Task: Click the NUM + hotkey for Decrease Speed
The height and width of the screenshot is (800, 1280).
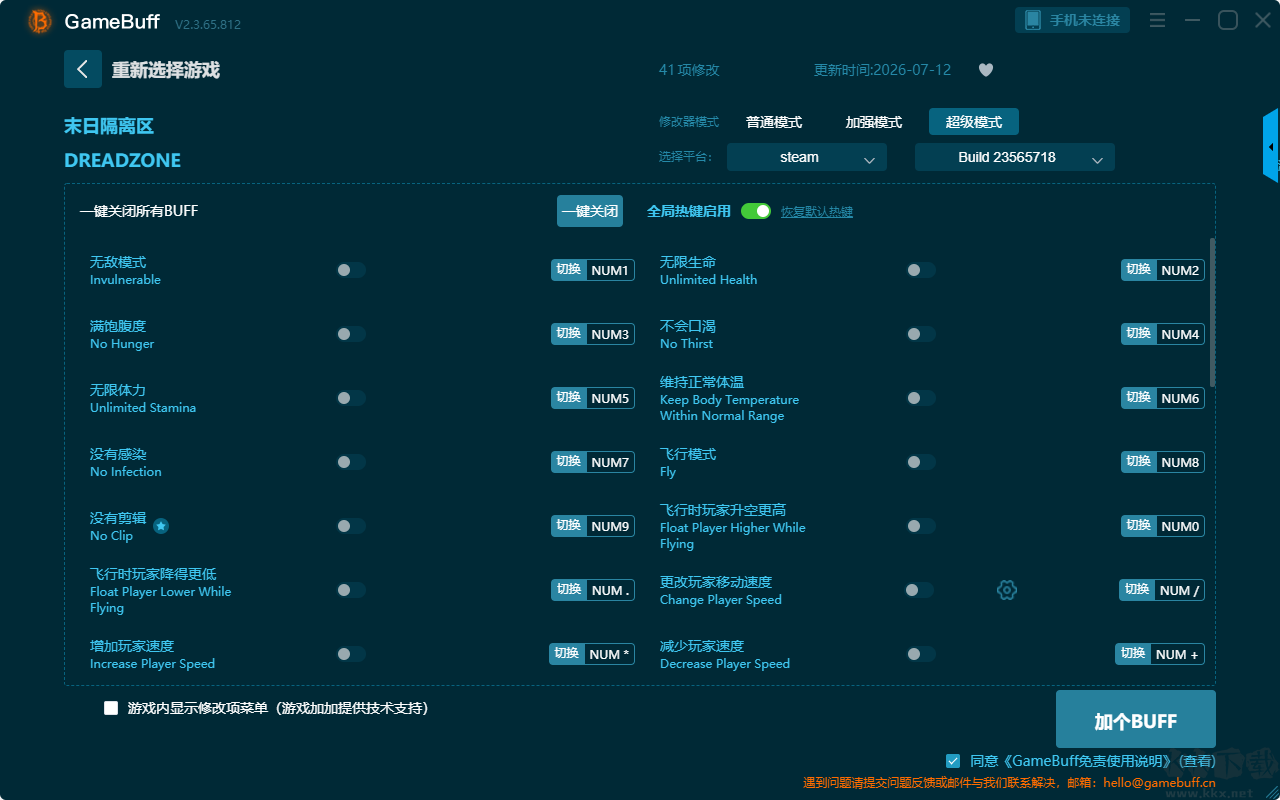Action: pyautogui.click(x=1160, y=654)
